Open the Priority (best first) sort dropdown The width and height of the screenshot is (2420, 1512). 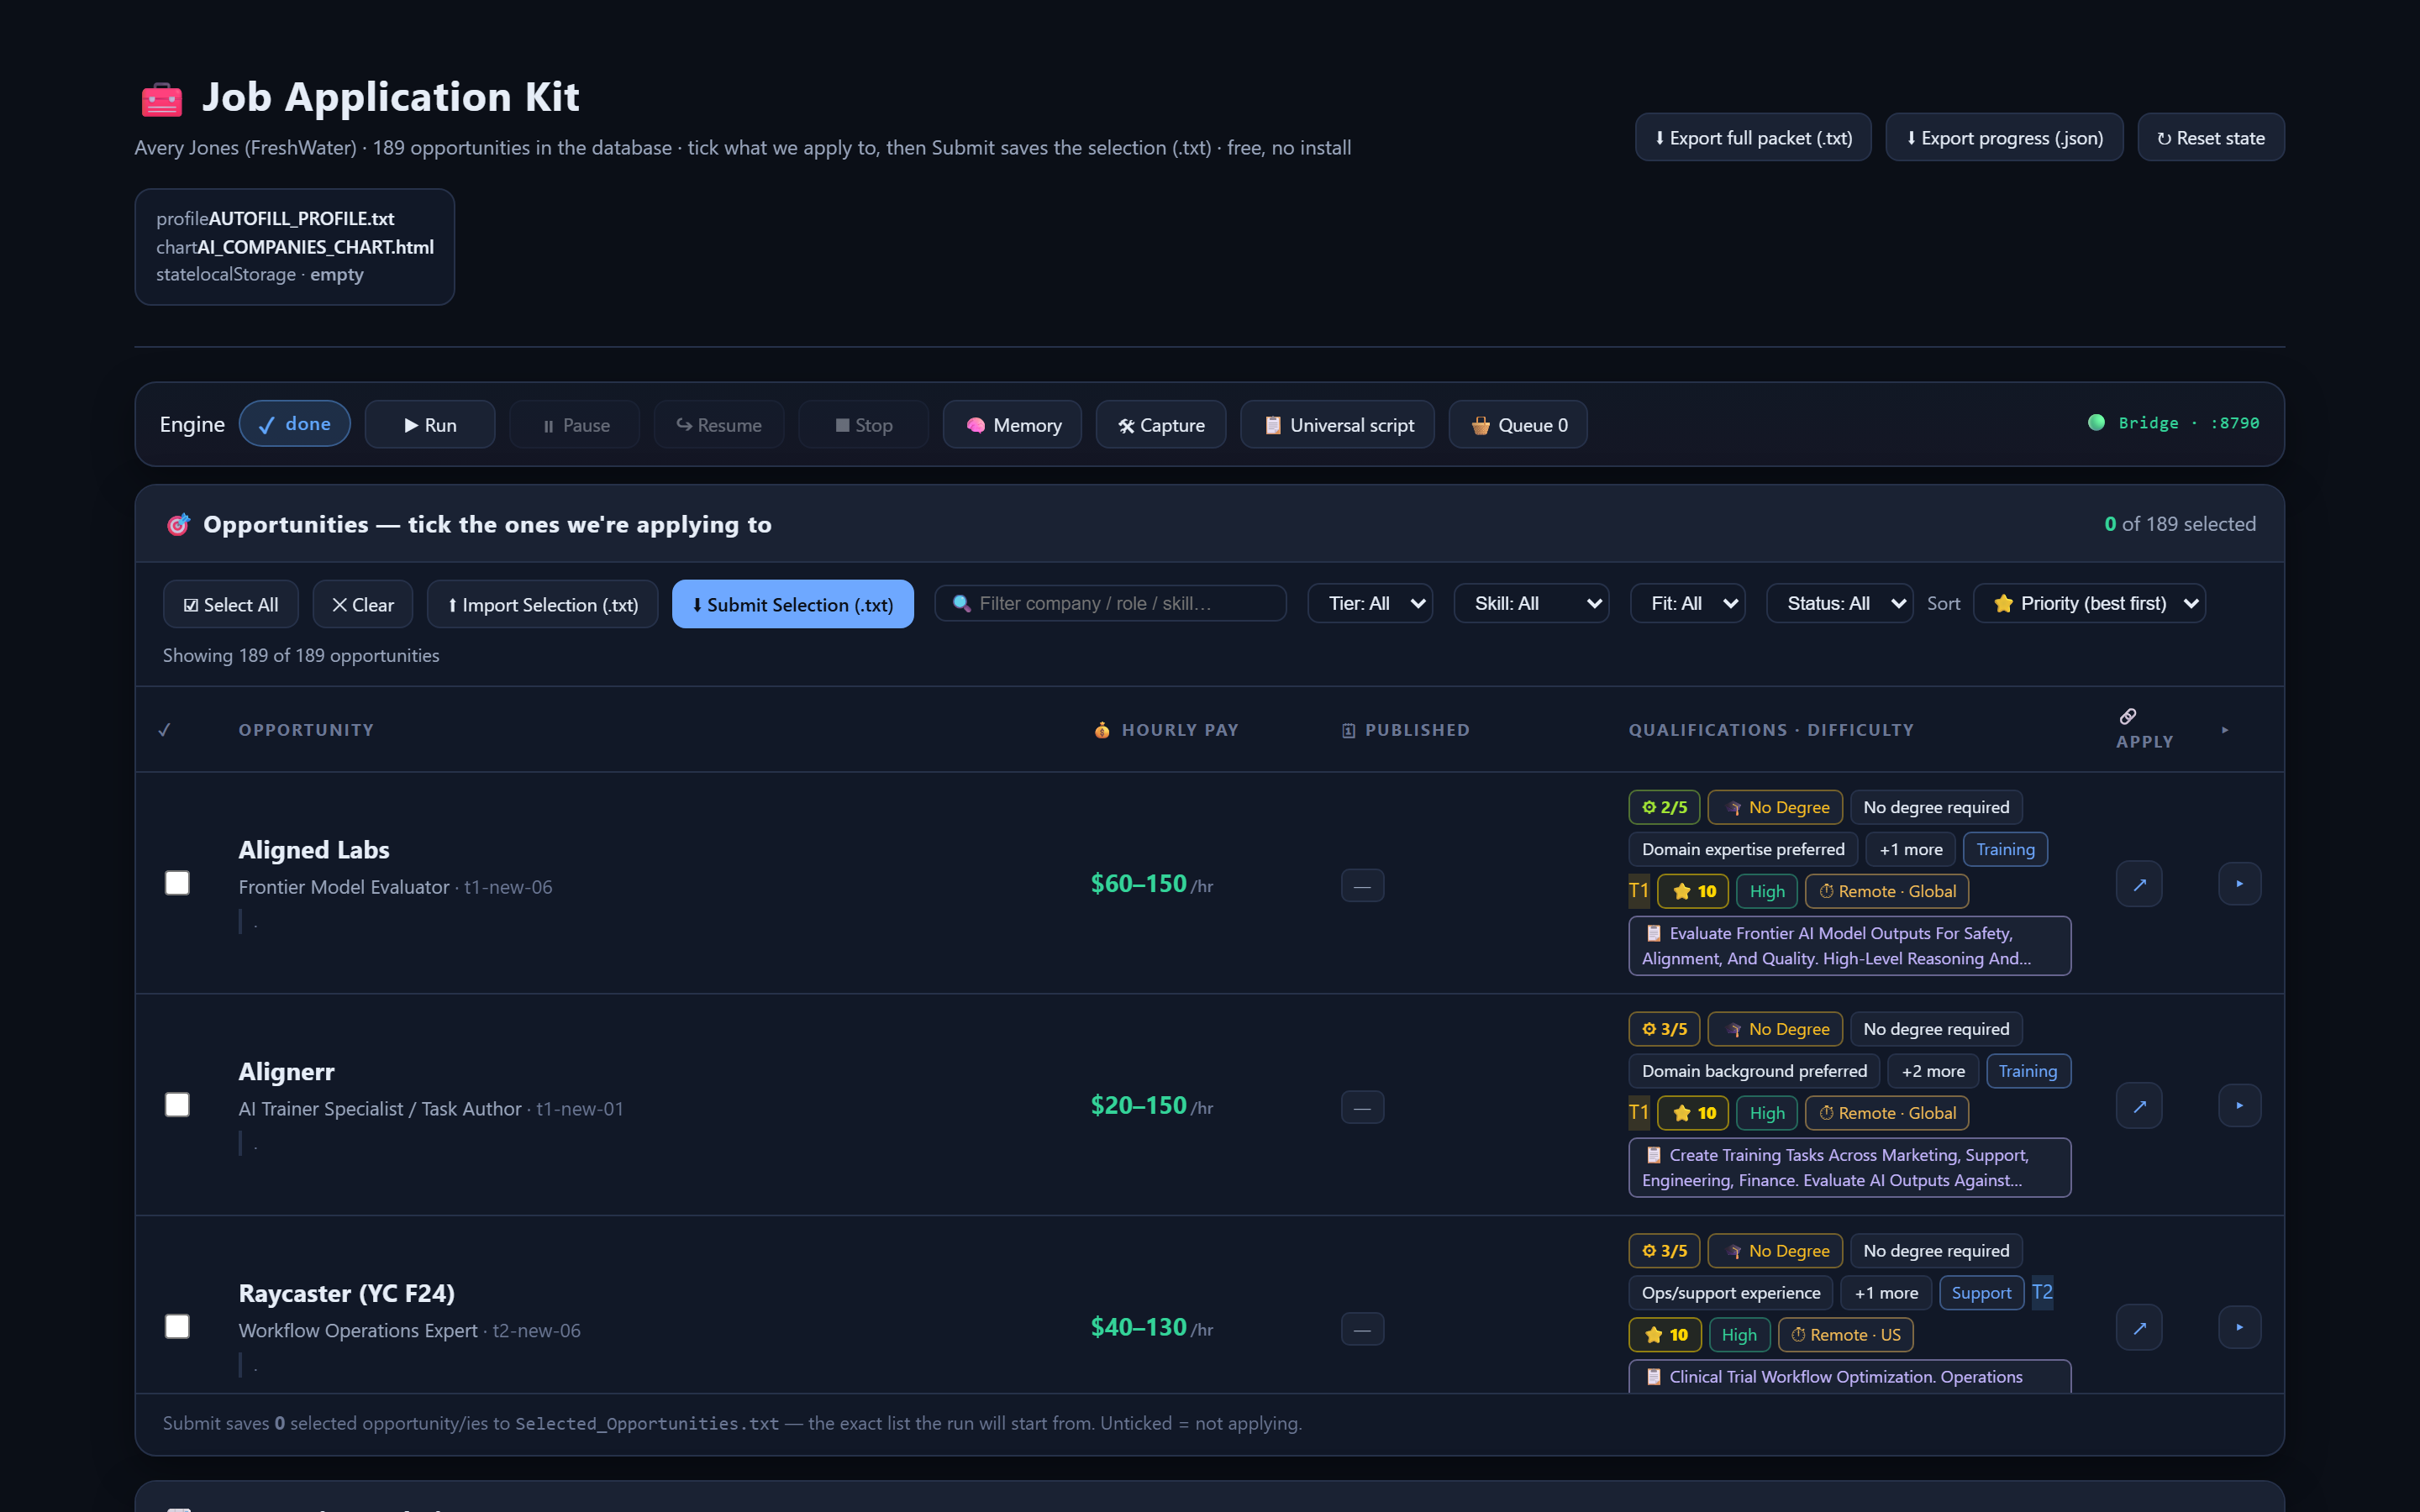(x=2089, y=604)
